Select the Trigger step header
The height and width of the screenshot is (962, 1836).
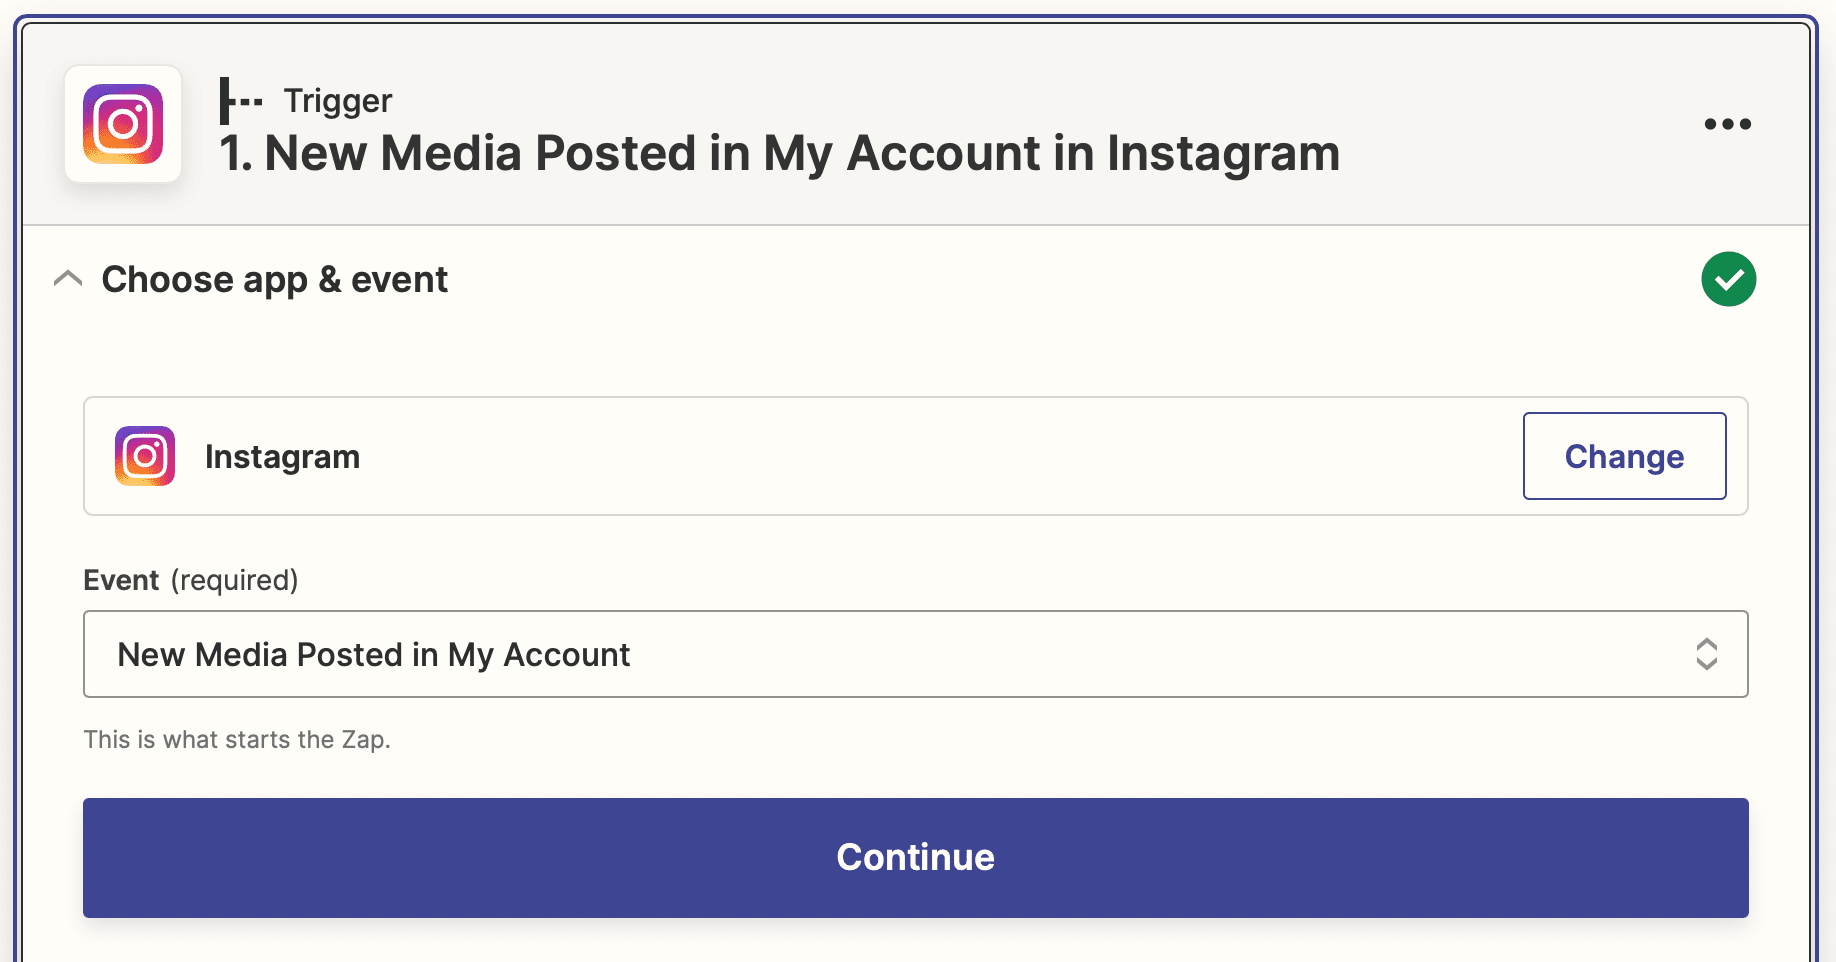(x=337, y=99)
